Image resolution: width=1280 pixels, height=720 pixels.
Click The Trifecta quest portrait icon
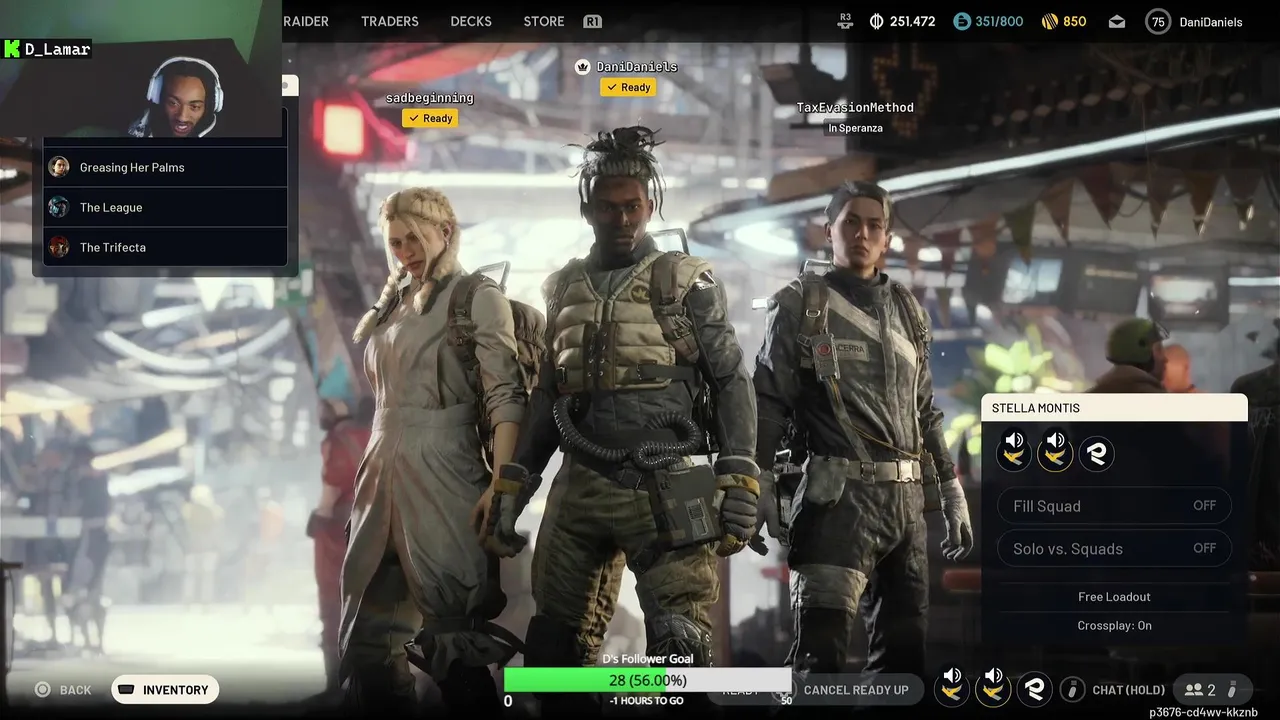[59, 247]
